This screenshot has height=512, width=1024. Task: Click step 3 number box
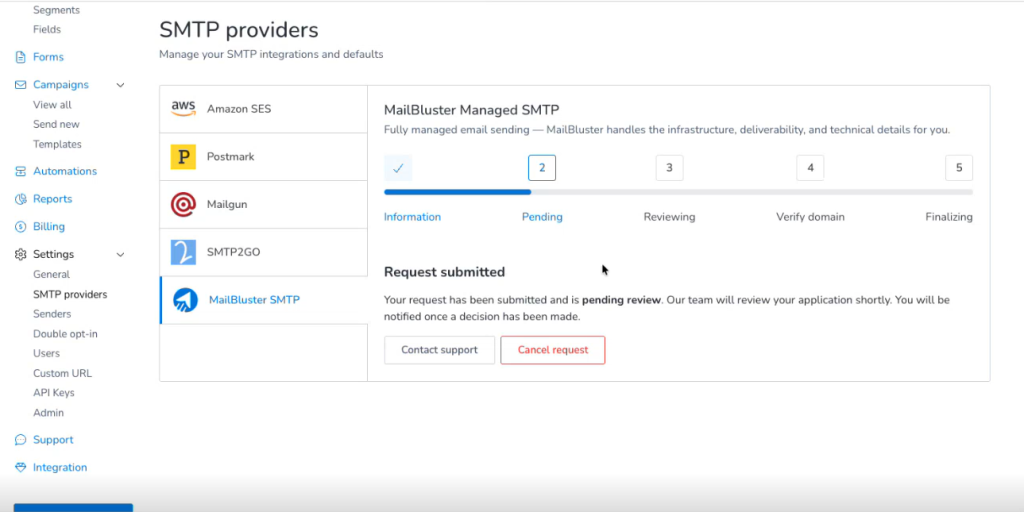pyautogui.click(x=669, y=168)
